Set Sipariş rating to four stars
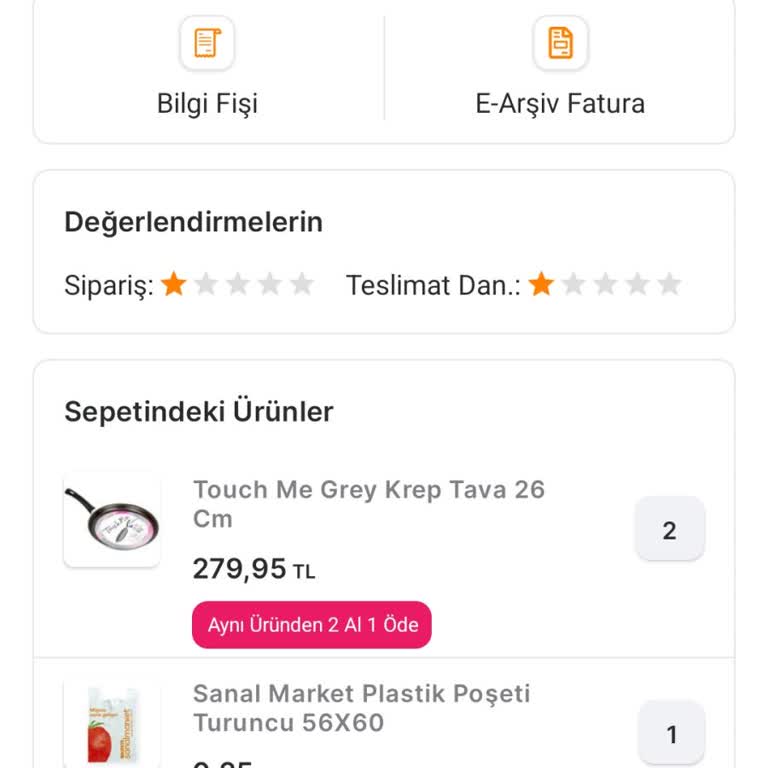Image resolution: width=768 pixels, height=768 pixels. (270, 285)
